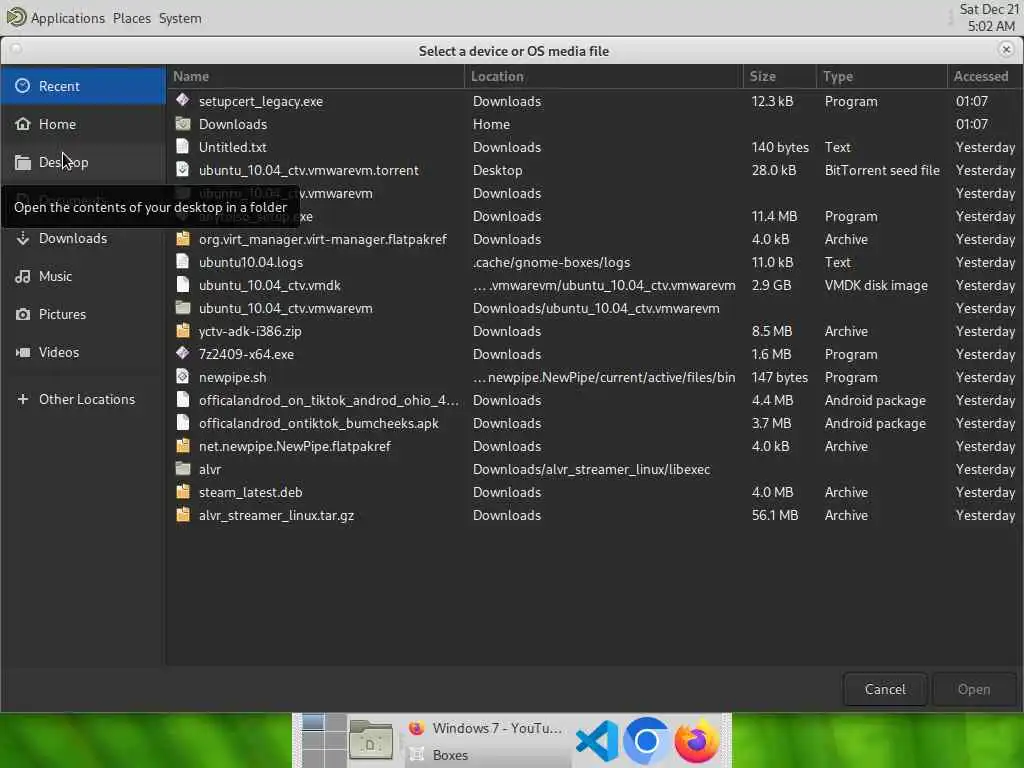Click the alvr folder icon
The height and width of the screenshot is (768, 1024).
point(183,468)
